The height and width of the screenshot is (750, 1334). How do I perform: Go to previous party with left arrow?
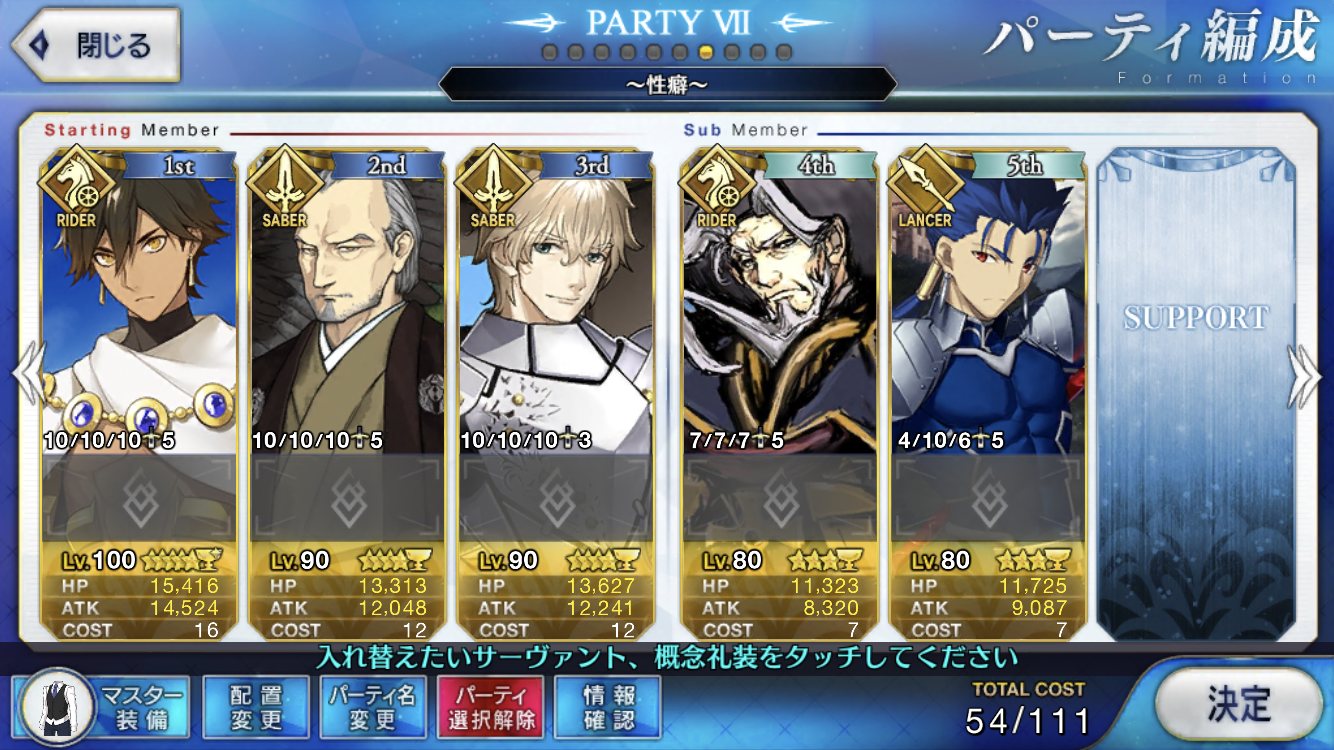[26, 373]
